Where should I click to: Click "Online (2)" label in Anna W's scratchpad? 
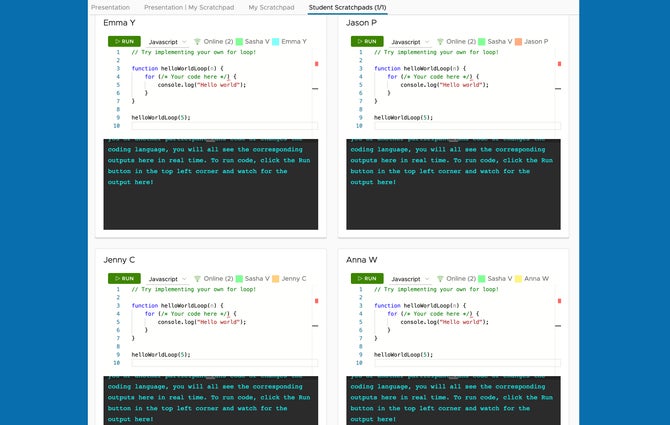coord(461,278)
